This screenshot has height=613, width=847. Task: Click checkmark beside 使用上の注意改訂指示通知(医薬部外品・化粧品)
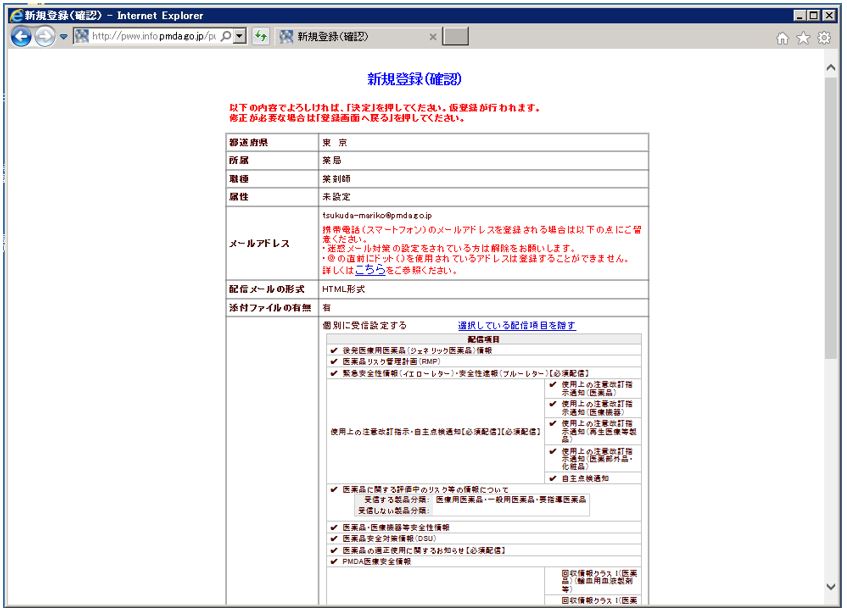tap(553, 451)
